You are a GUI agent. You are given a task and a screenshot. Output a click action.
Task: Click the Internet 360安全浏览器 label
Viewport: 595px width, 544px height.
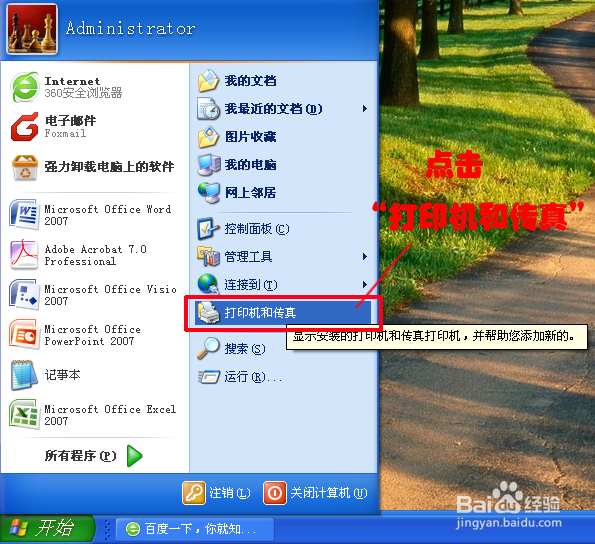point(83,87)
